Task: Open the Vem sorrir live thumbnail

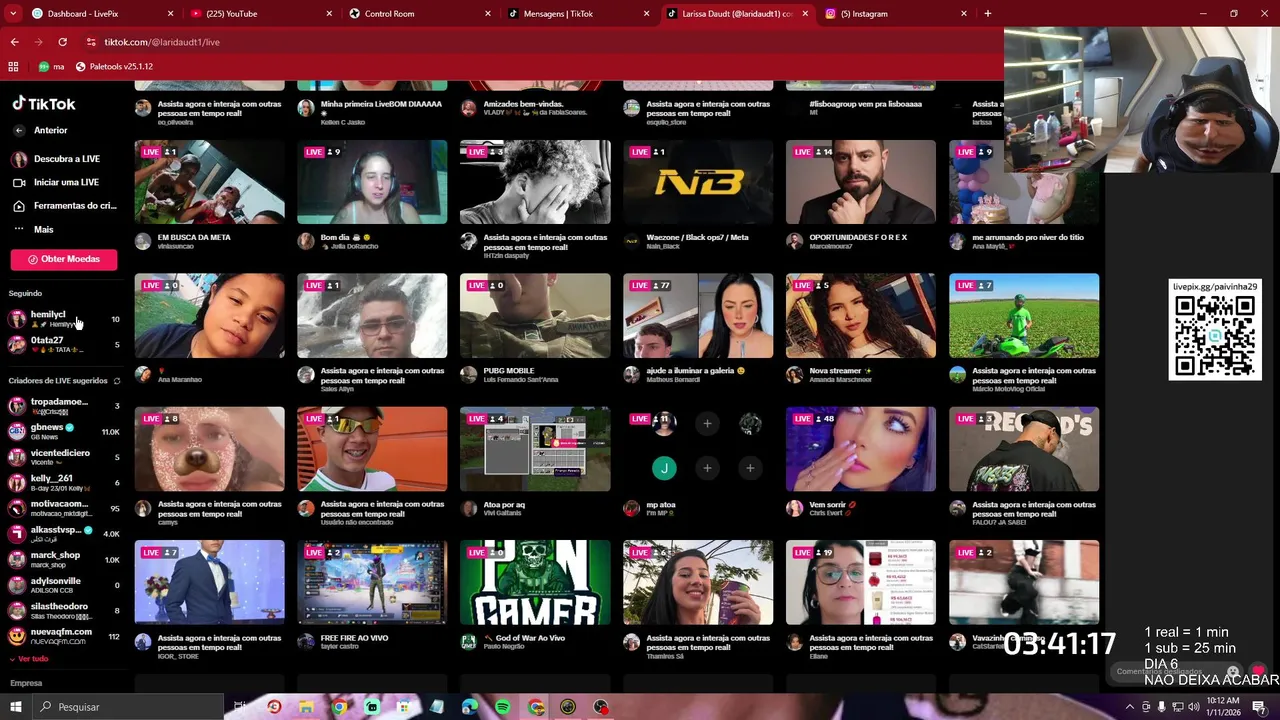Action: point(861,449)
